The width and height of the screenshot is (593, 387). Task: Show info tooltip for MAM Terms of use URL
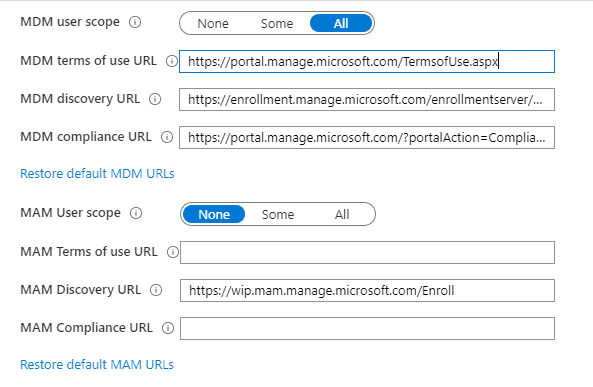tap(173, 252)
